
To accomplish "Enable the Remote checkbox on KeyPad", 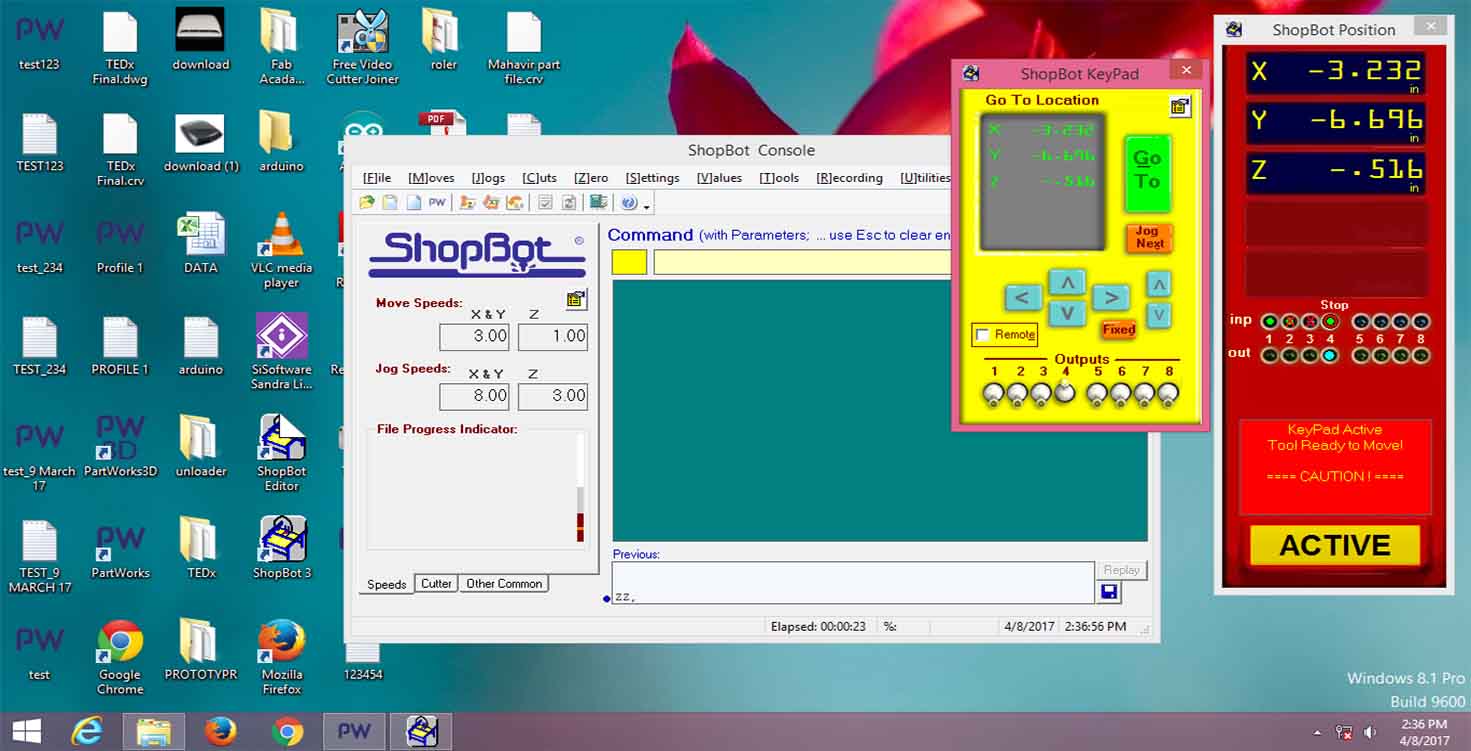I will point(983,335).
